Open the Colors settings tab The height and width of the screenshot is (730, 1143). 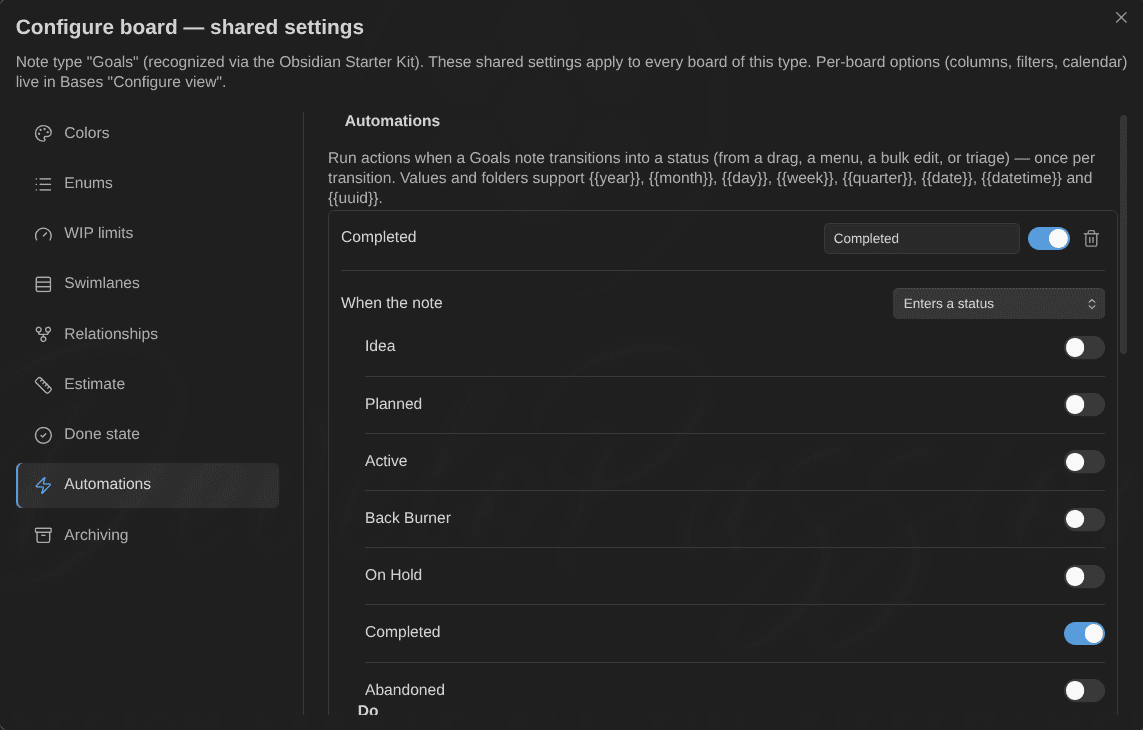(x=147, y=133)
